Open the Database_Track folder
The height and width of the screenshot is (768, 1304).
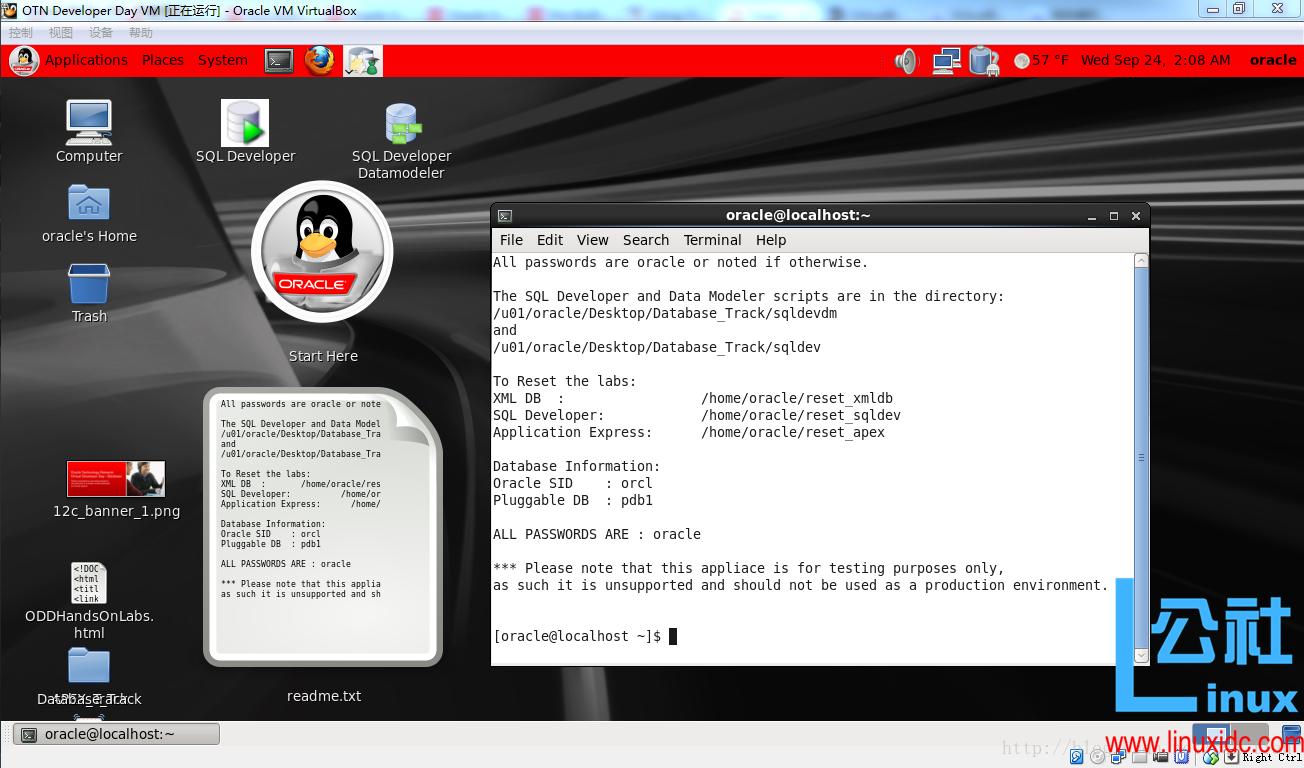pyautogui.click(x=88, y=664)
